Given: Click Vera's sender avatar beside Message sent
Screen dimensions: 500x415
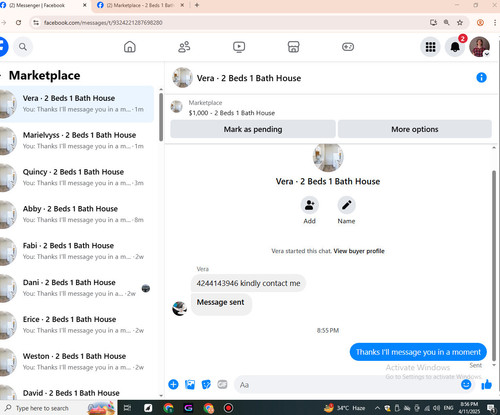Looking at the screenshot, I should 179,308.
